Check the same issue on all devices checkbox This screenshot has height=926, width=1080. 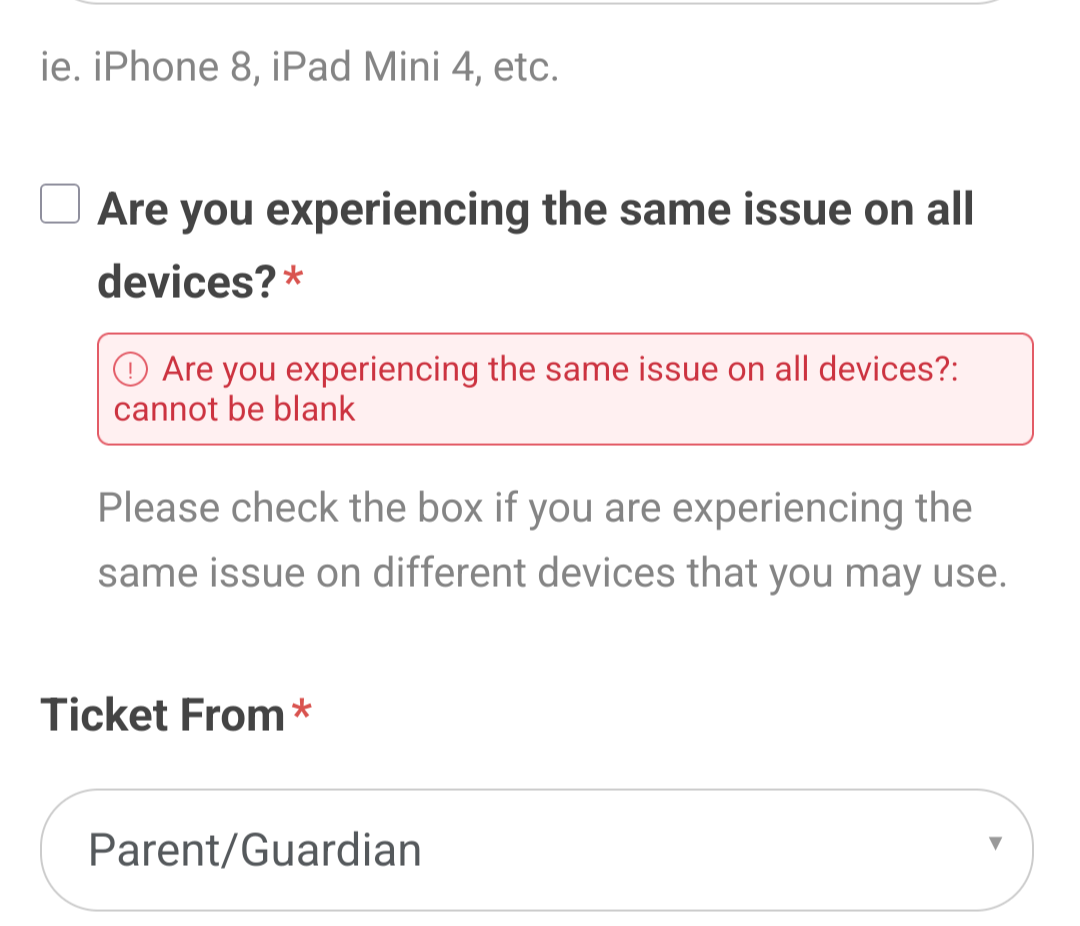(60, 204)
